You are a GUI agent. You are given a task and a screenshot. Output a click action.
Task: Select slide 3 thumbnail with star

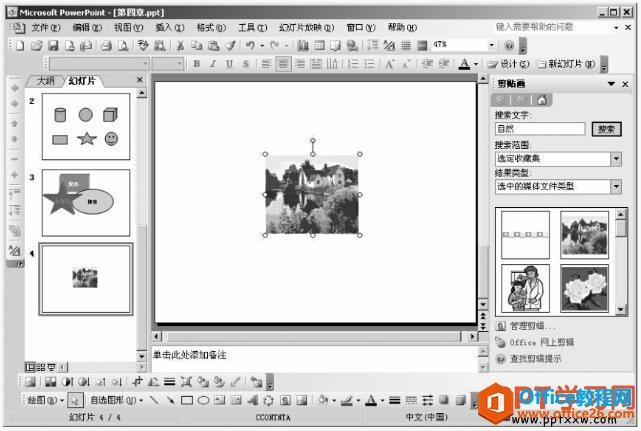coord(86,203)
